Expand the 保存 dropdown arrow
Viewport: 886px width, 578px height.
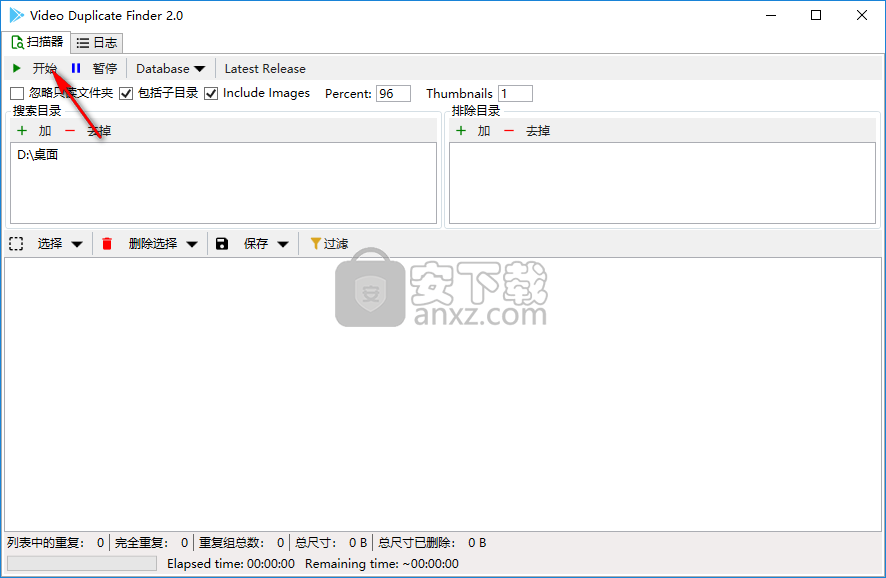point(283,244)
